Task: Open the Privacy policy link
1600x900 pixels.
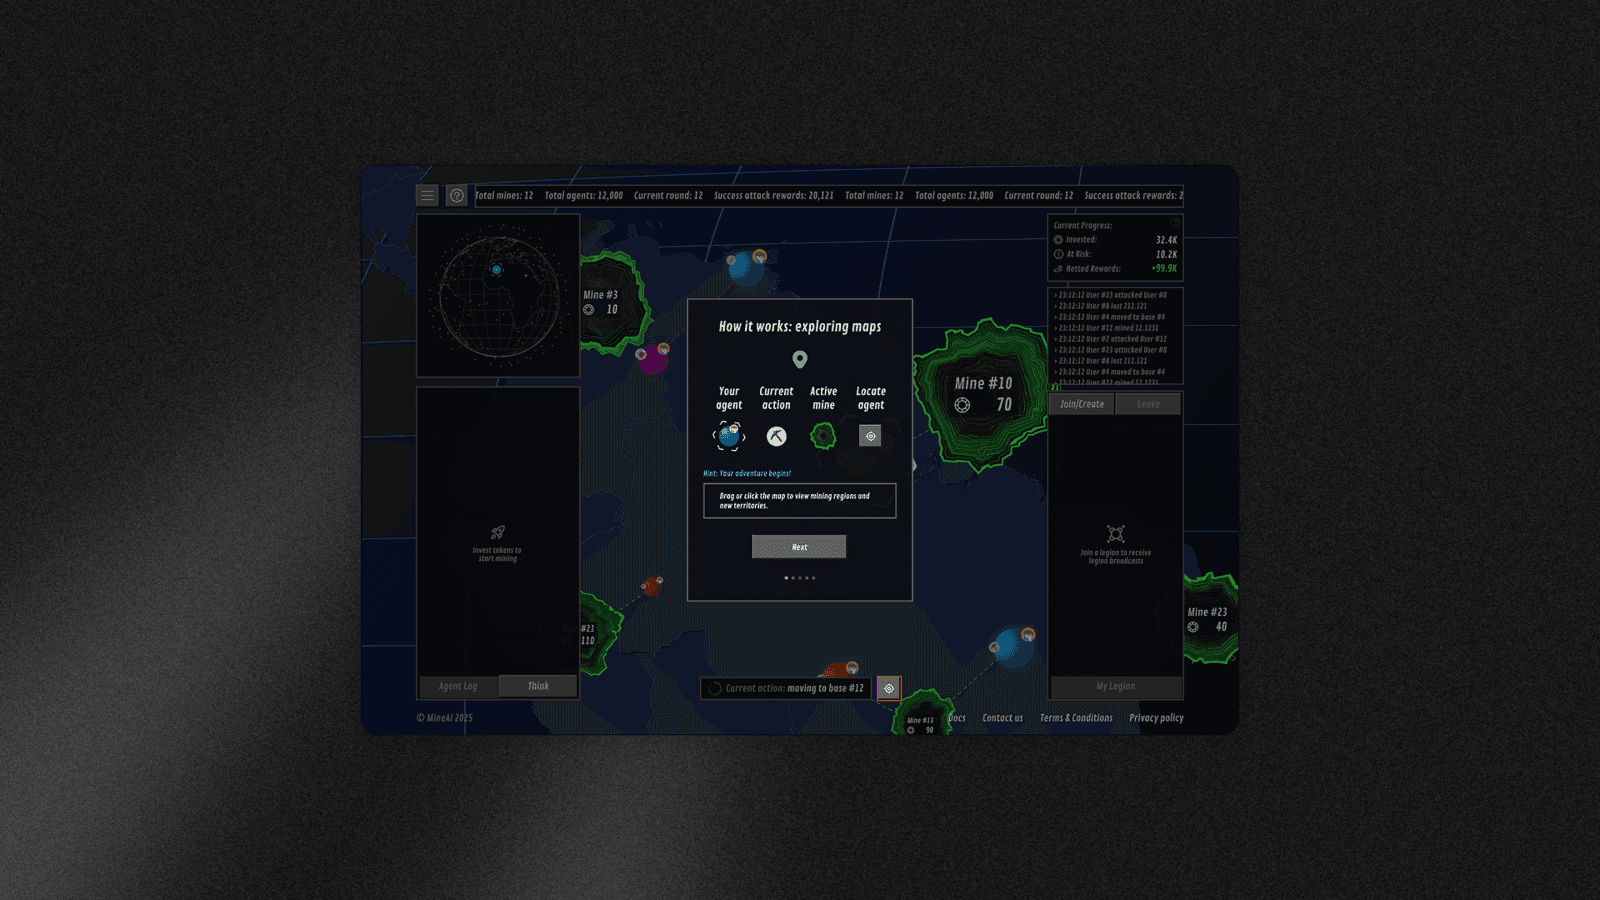Action: coord(1156,718)
